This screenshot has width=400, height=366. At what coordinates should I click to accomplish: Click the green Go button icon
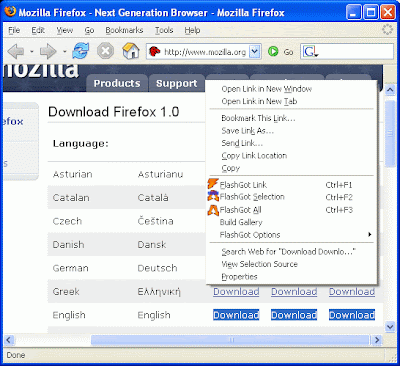[273, 52]
